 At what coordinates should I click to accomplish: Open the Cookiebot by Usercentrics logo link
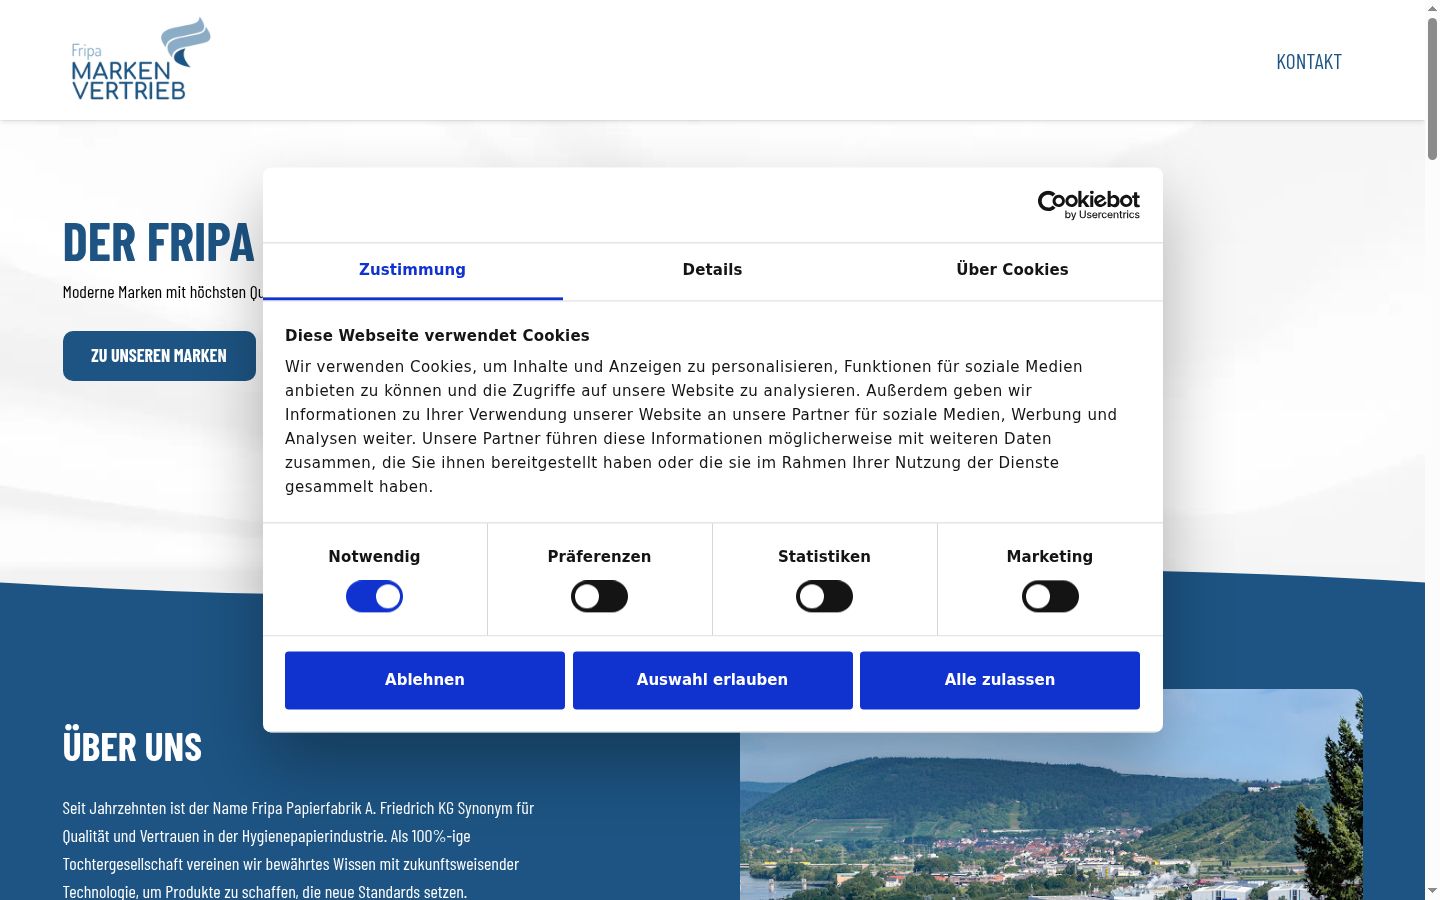point(1088,205)
